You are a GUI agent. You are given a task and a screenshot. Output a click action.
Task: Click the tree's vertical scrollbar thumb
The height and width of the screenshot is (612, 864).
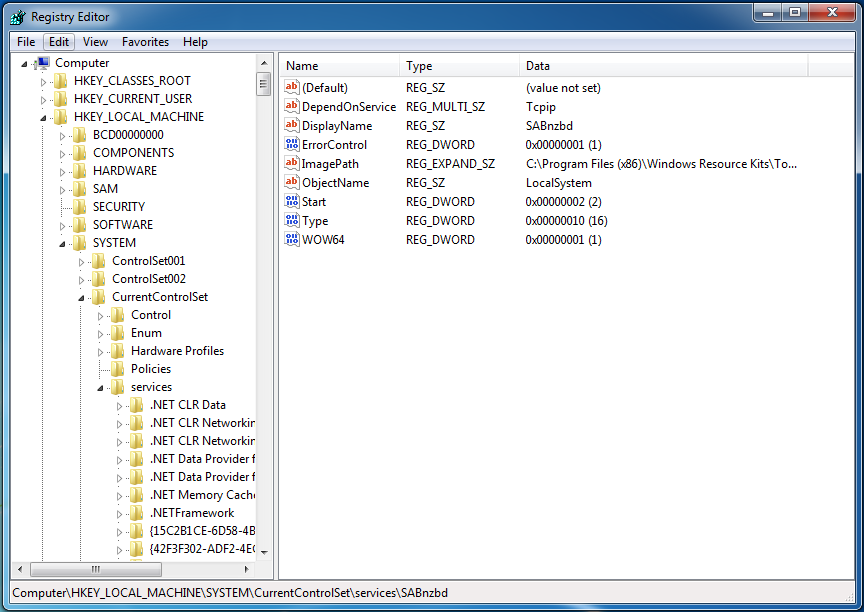click(264, 84)
